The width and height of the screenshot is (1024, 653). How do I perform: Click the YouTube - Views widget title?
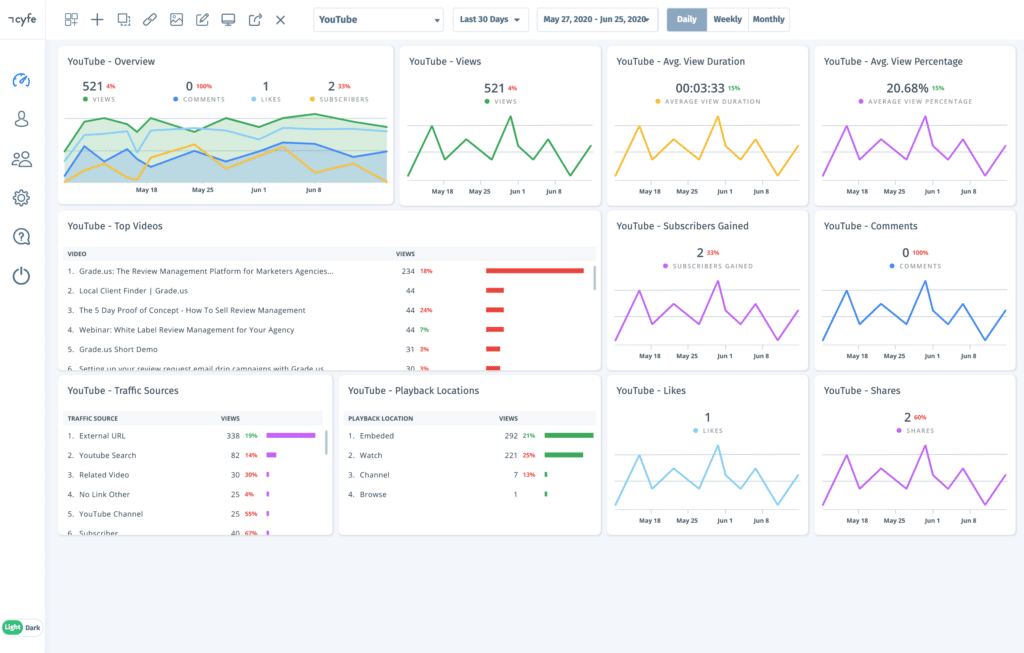pos(445,61)
